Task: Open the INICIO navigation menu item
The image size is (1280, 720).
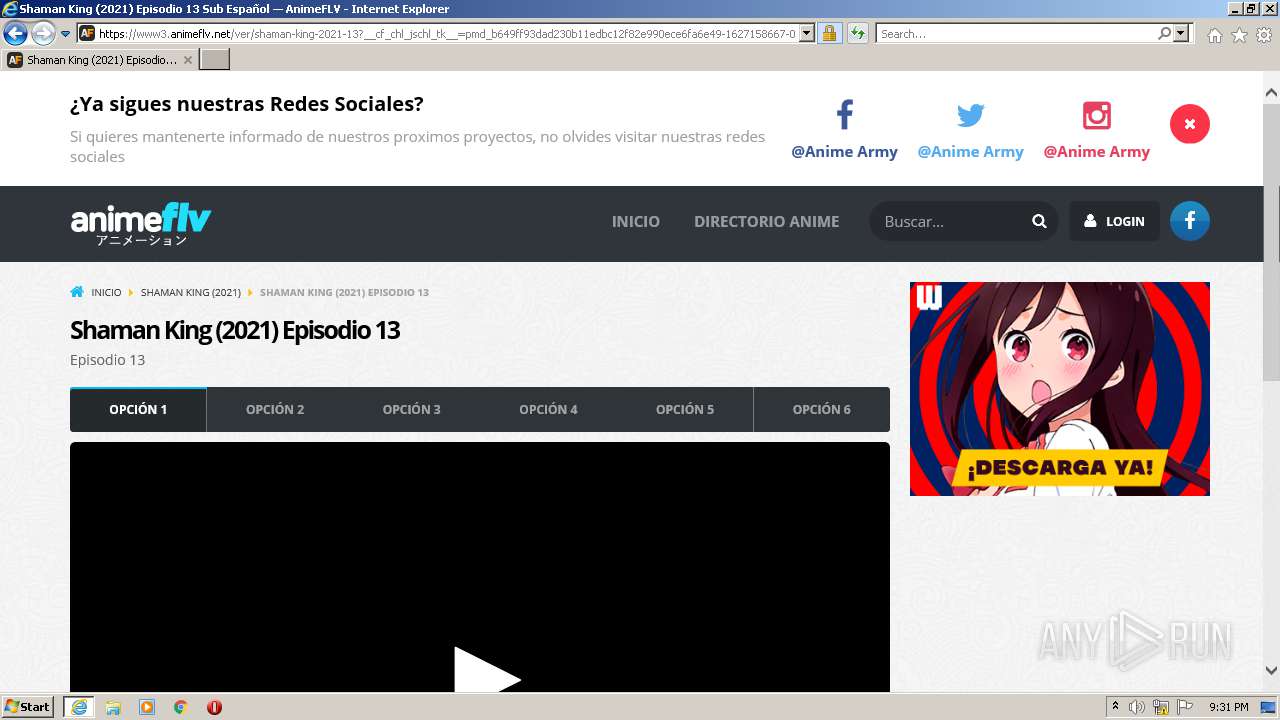Action: (636, 222)
